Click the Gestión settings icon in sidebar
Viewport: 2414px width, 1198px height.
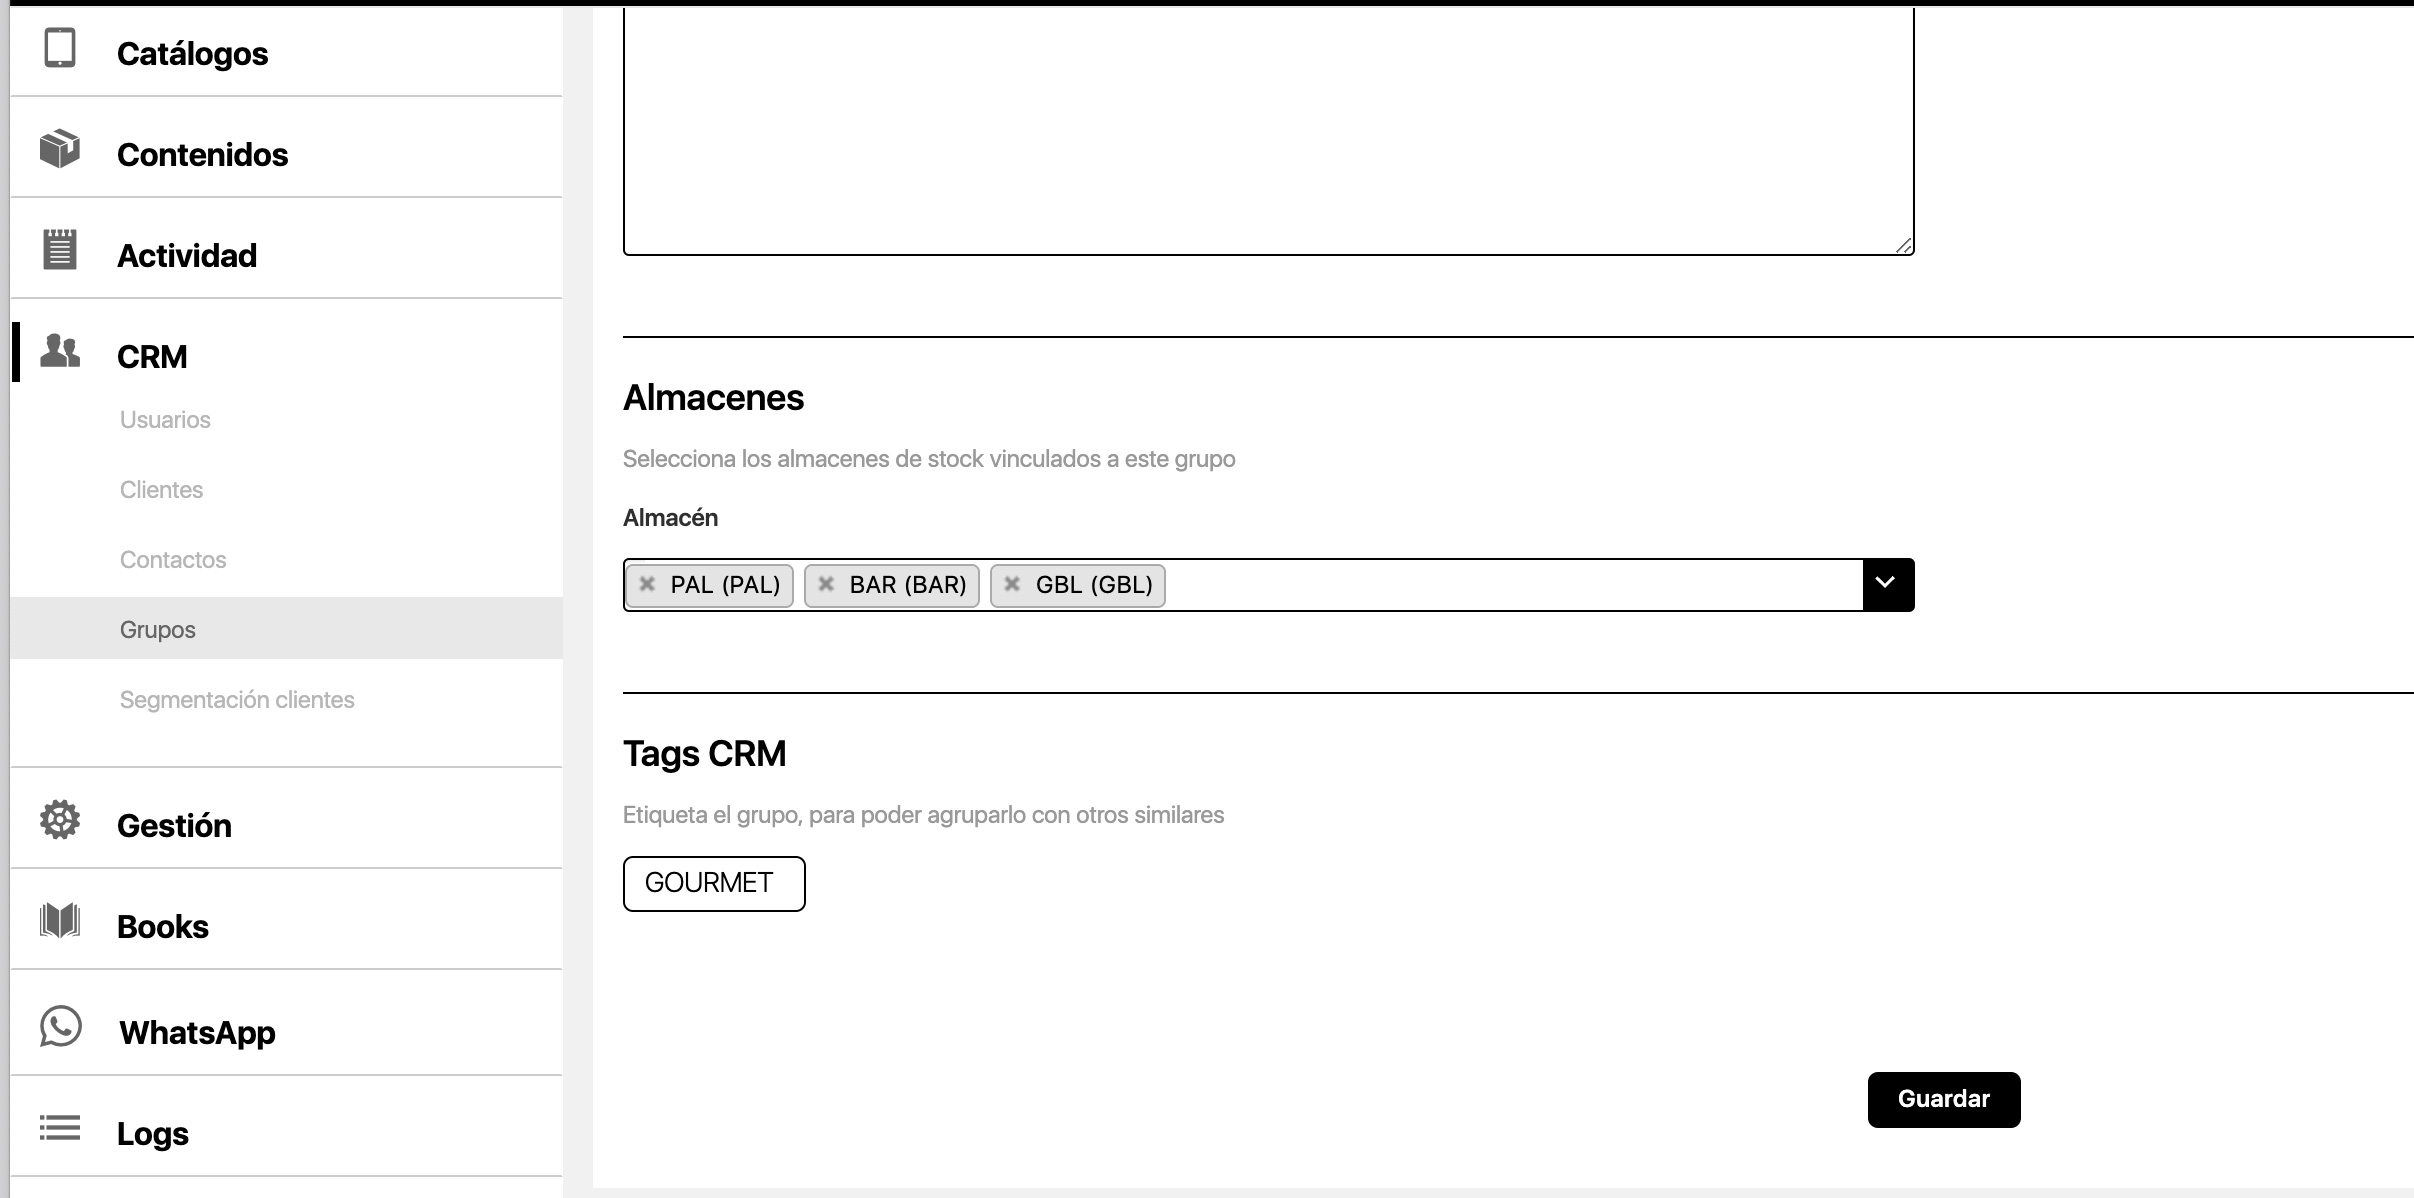[x=57, y=822]
